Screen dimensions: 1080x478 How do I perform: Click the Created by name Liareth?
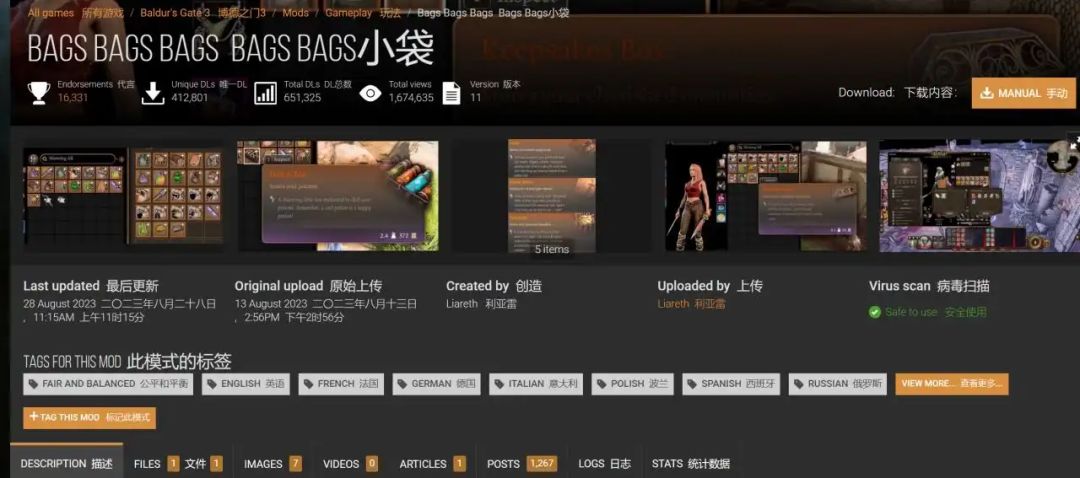tap(461, 304)
